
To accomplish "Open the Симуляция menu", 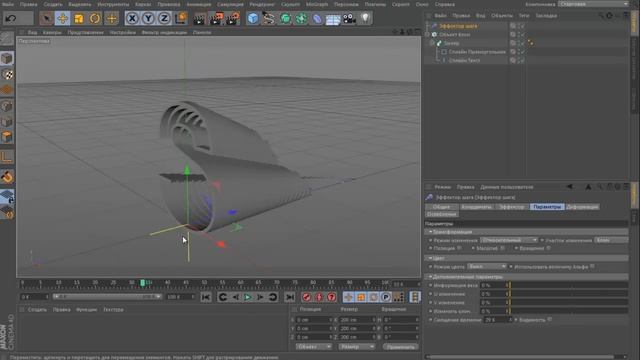I will pos(230,4).
